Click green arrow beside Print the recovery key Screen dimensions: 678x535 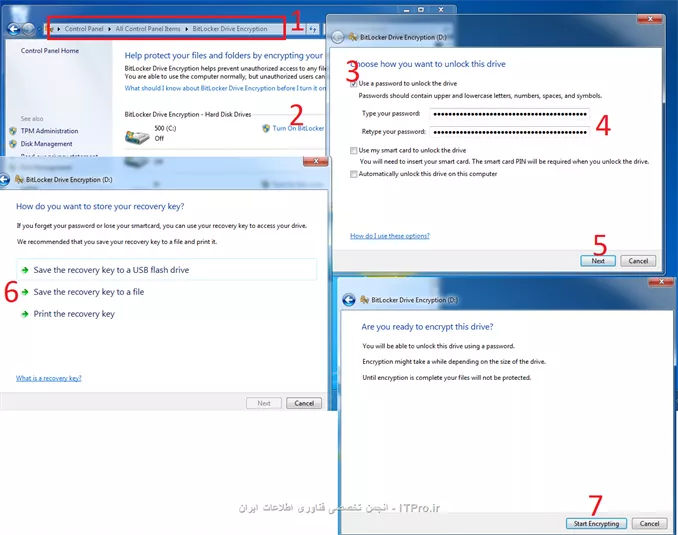25,314
